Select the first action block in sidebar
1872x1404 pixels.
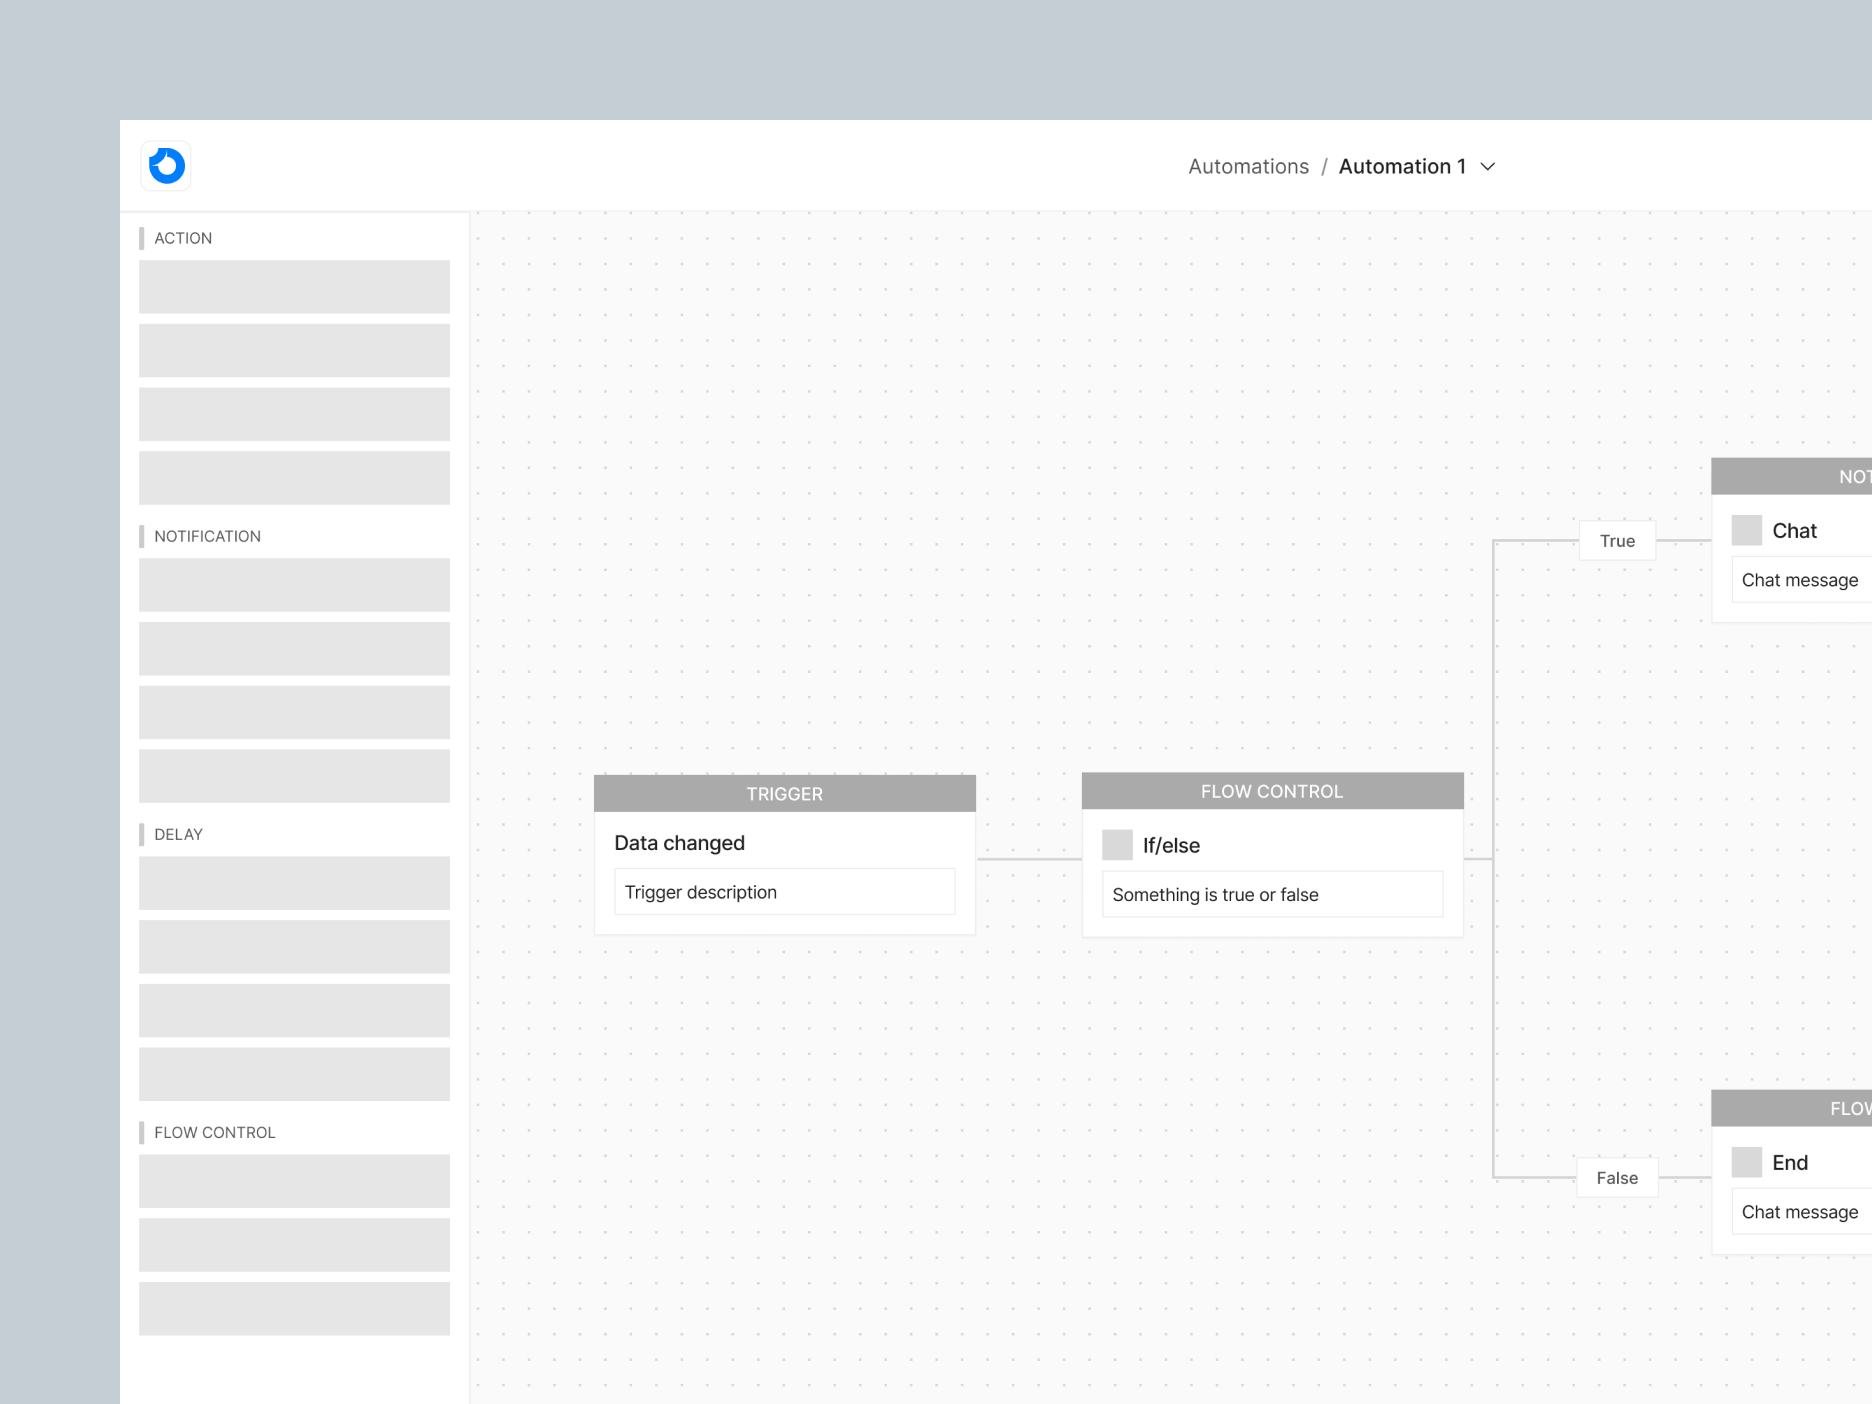coord(294,287)
